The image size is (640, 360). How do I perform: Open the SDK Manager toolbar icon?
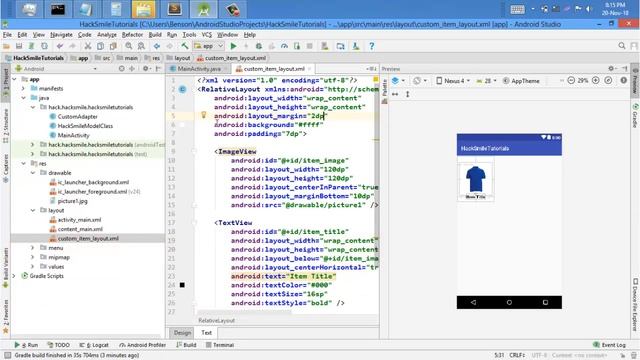pos(356,46)
